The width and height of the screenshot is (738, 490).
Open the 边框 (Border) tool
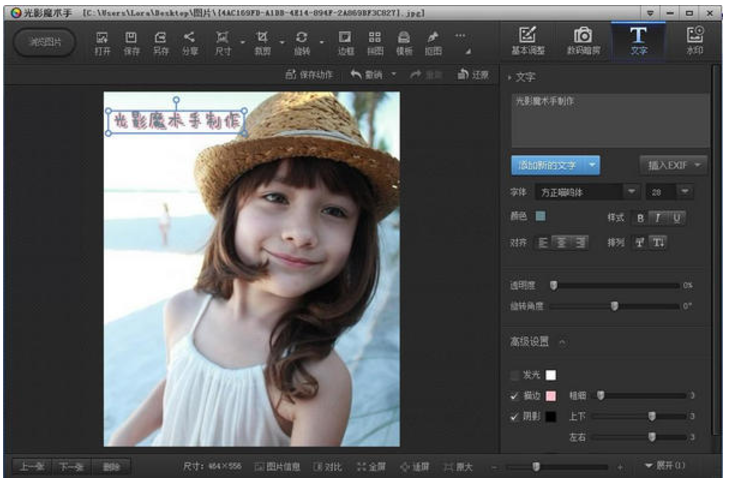345,41
